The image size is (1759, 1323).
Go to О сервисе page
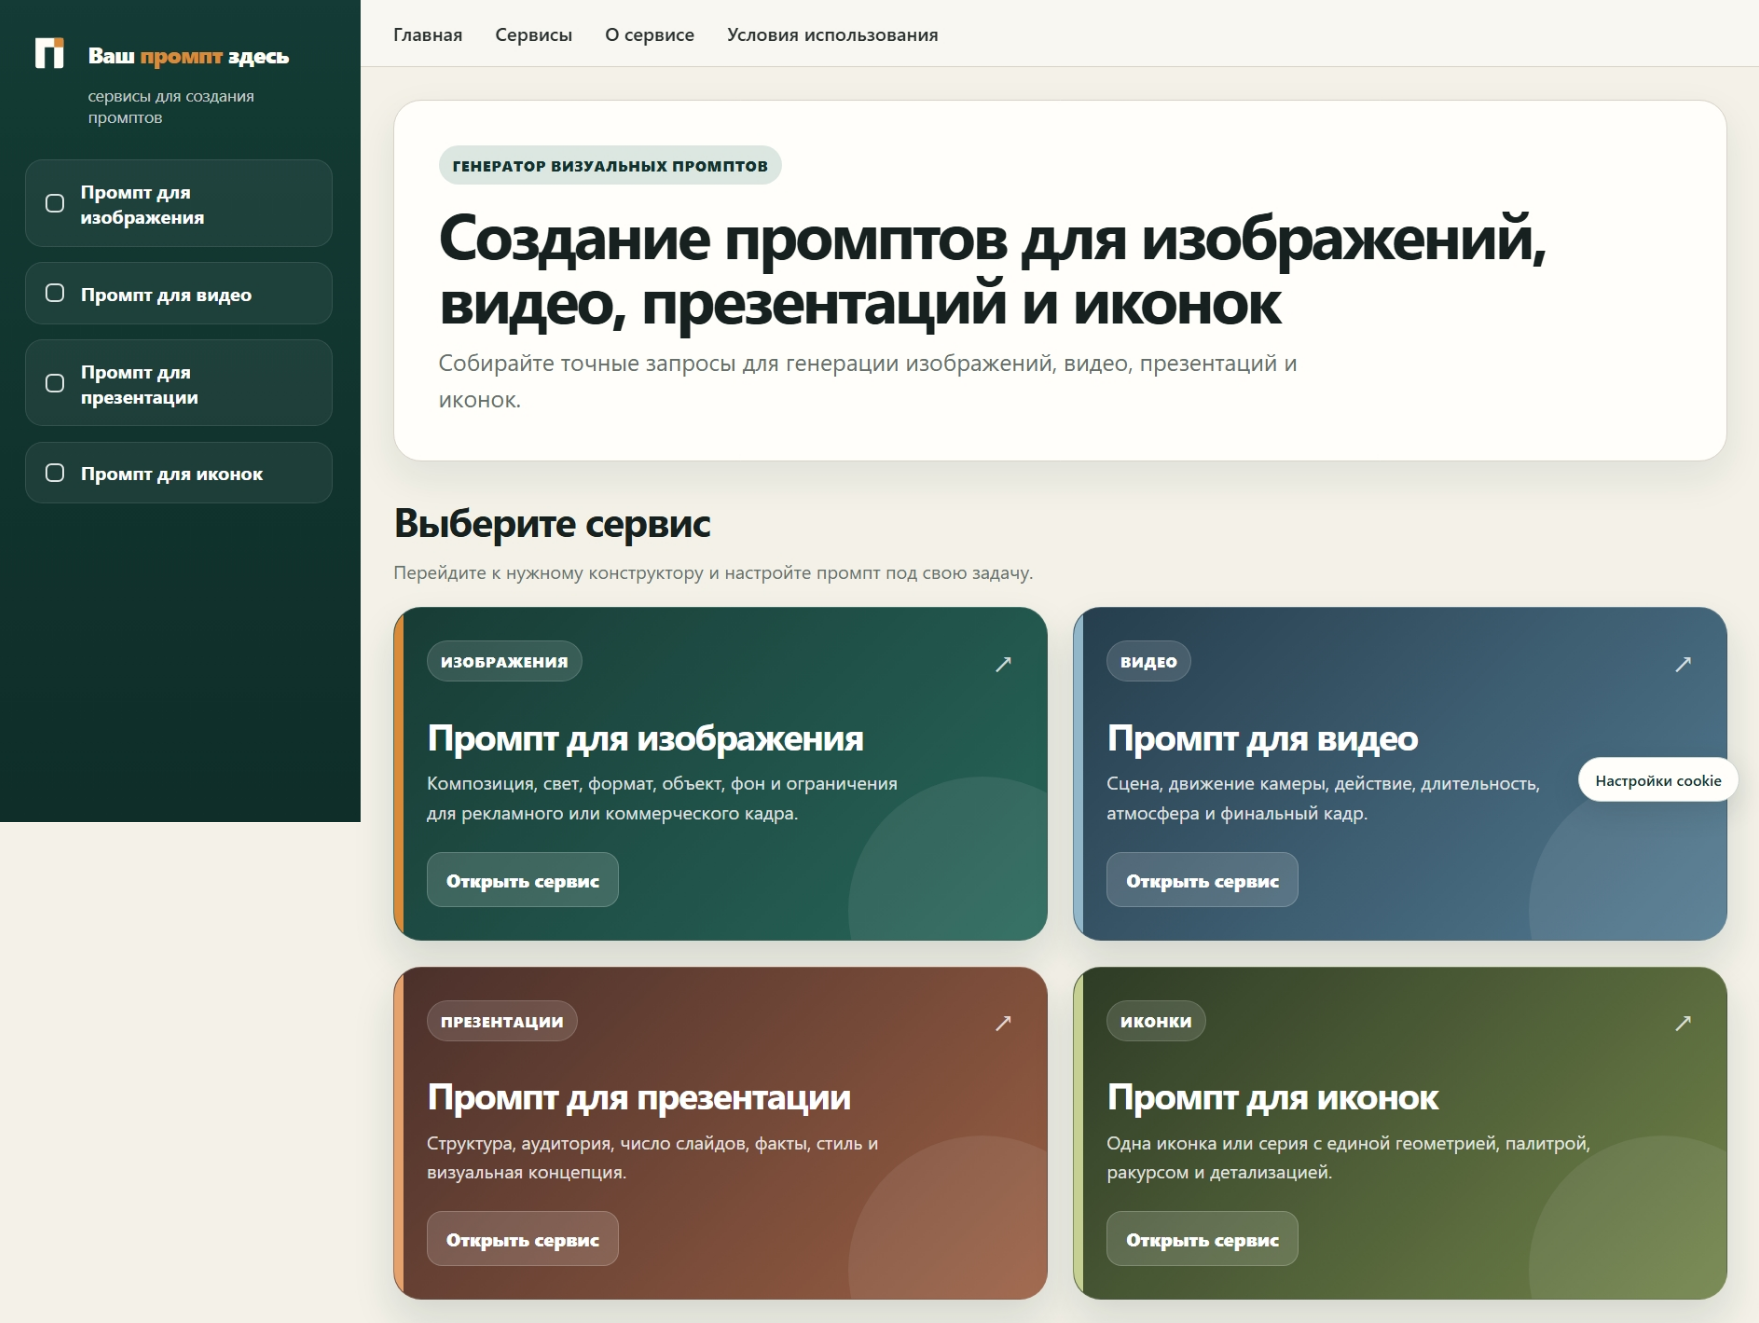tap(650, 35)
